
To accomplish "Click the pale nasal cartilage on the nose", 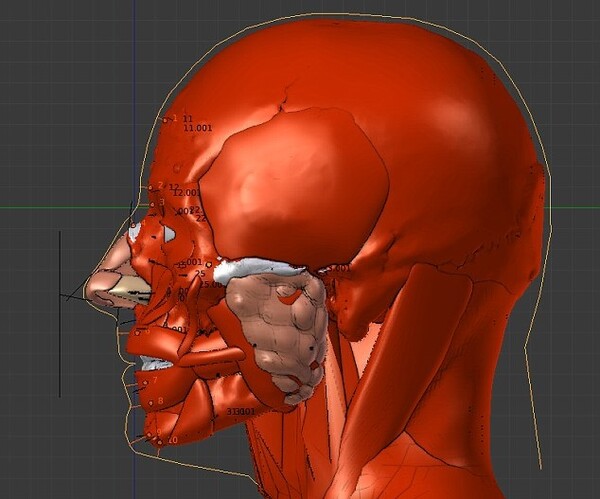I will tap(112, 280).
